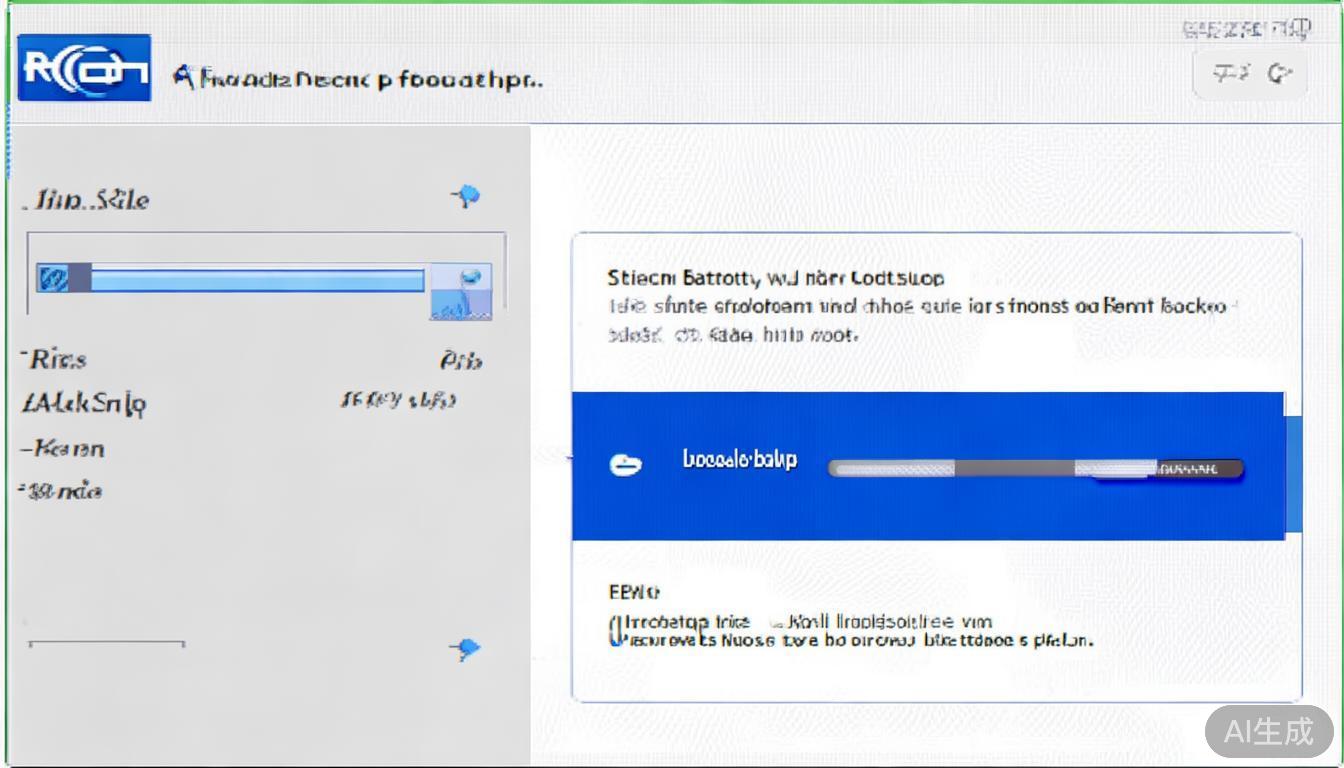
Task: Click the 'bocsalo·balıp' label in the blue banner
Action: tap(740, 460)
